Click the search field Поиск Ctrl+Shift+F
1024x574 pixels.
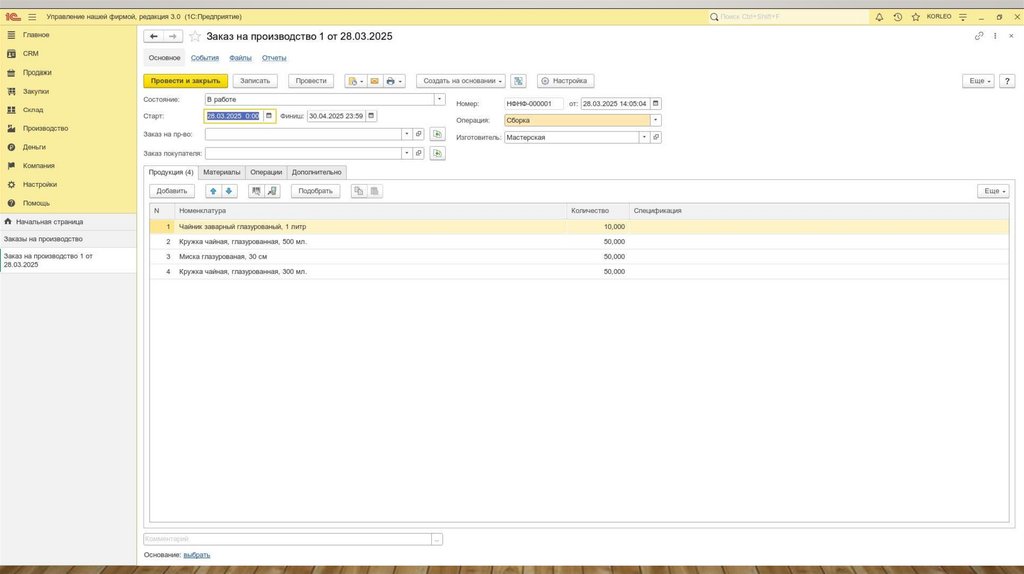point(788,17)
